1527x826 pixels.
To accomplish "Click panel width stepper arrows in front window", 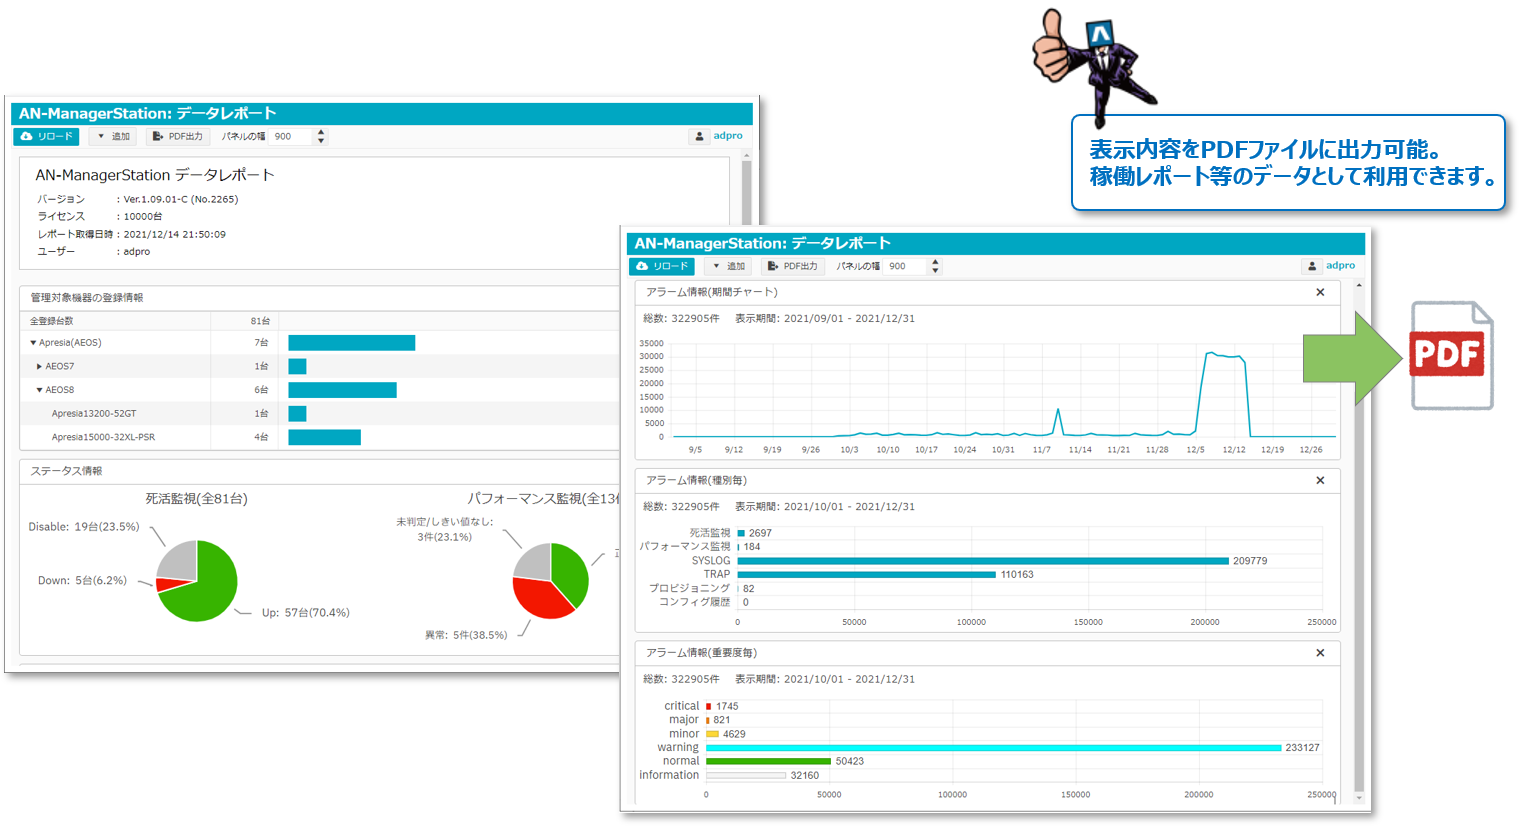I will 936,266.
